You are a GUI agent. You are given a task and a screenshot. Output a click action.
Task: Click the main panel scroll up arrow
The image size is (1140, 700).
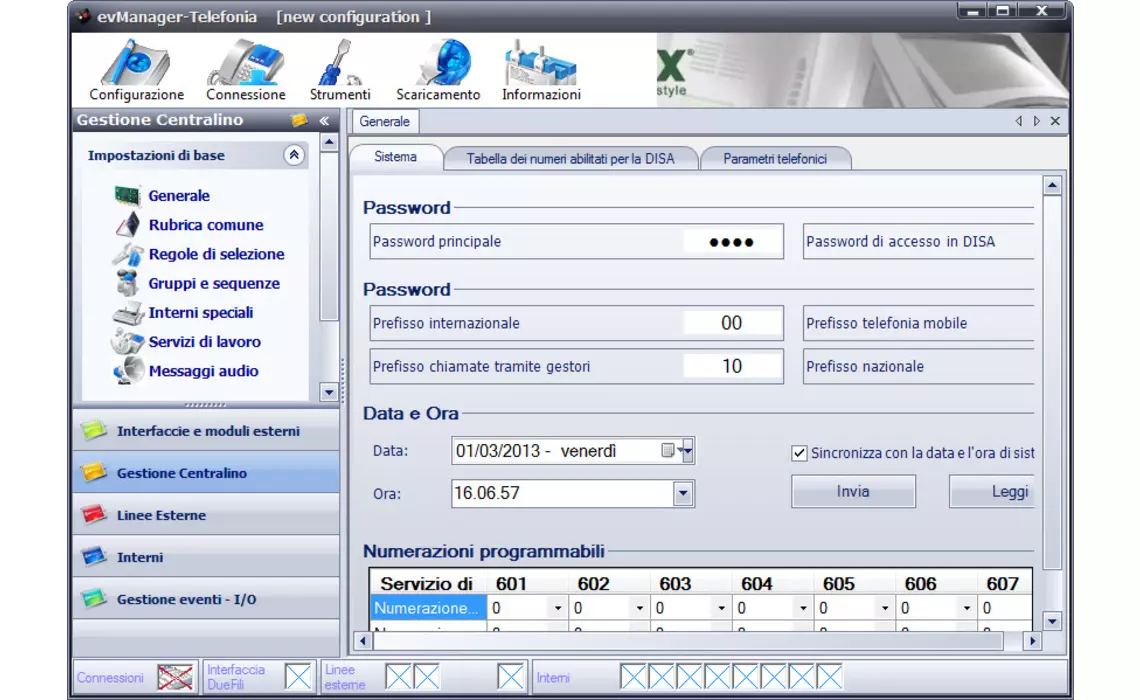pyautogui.click(x=1052, y=186)
